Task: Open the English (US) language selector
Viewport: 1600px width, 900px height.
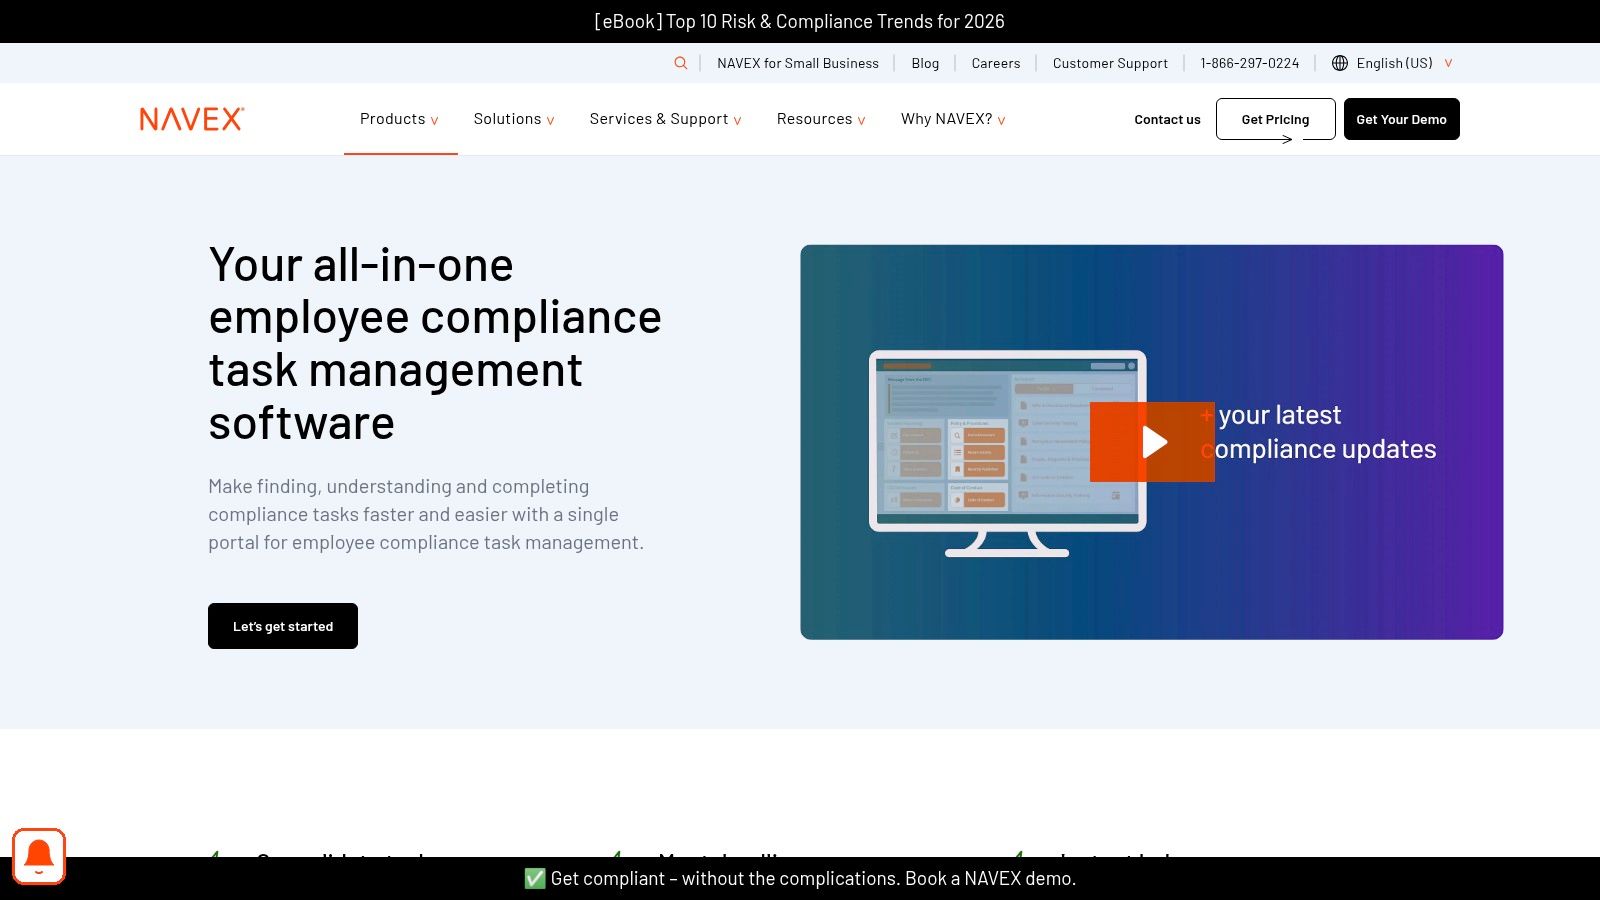Action: 1394,62
